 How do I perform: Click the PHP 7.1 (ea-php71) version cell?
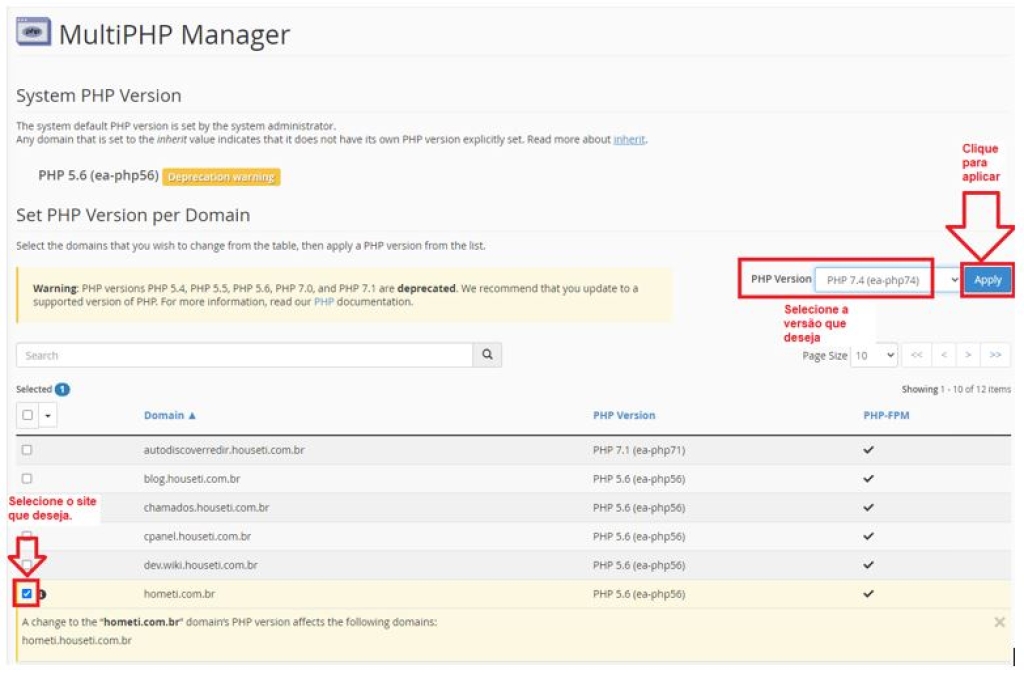(639, 450)
